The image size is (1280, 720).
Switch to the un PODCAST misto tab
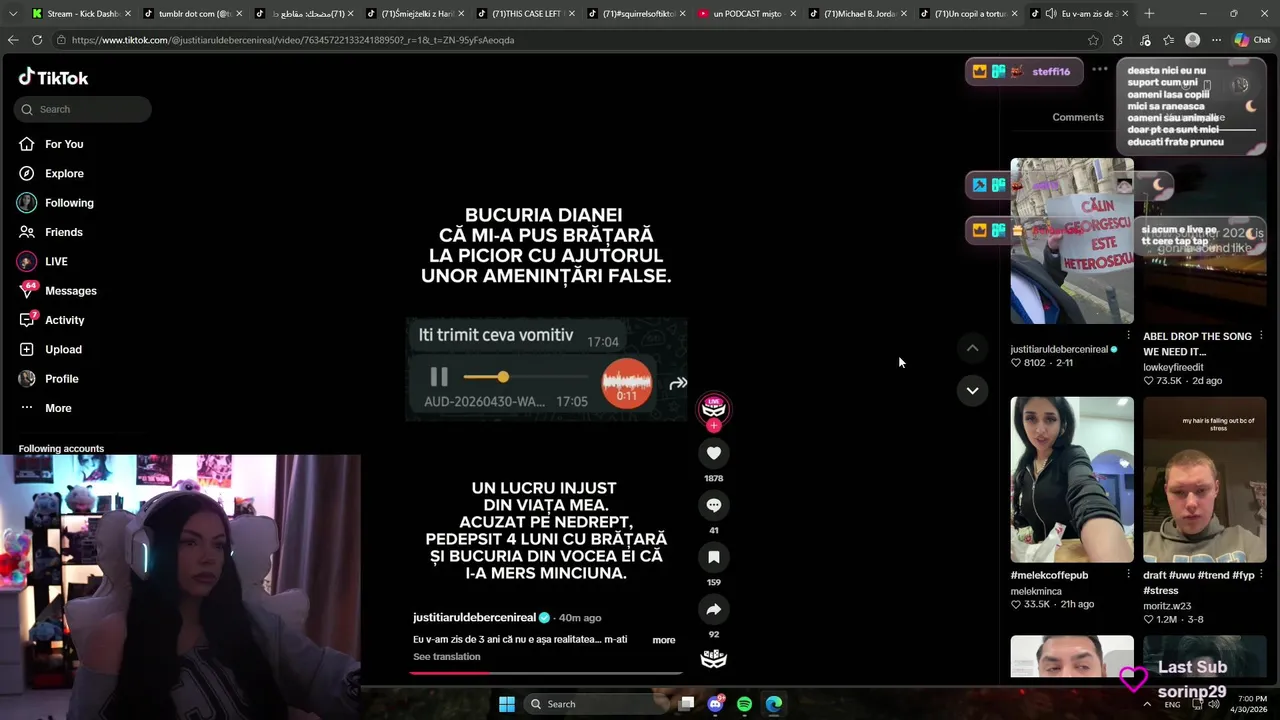pyautogui.click(x=748, y=14)
